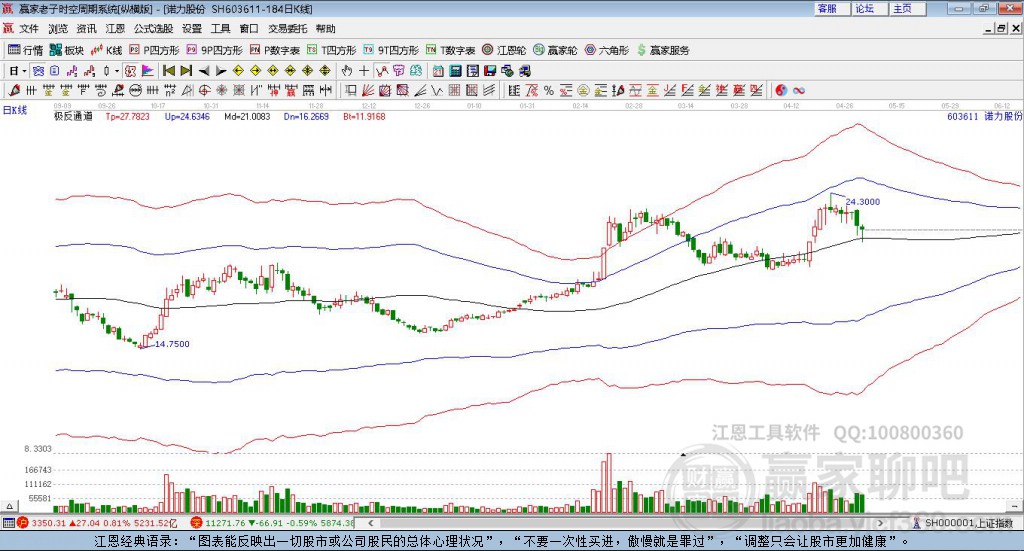Click the first yellow diamond arrow icon
This screenshot has width=1024, height=551.
tap(238, 71)
